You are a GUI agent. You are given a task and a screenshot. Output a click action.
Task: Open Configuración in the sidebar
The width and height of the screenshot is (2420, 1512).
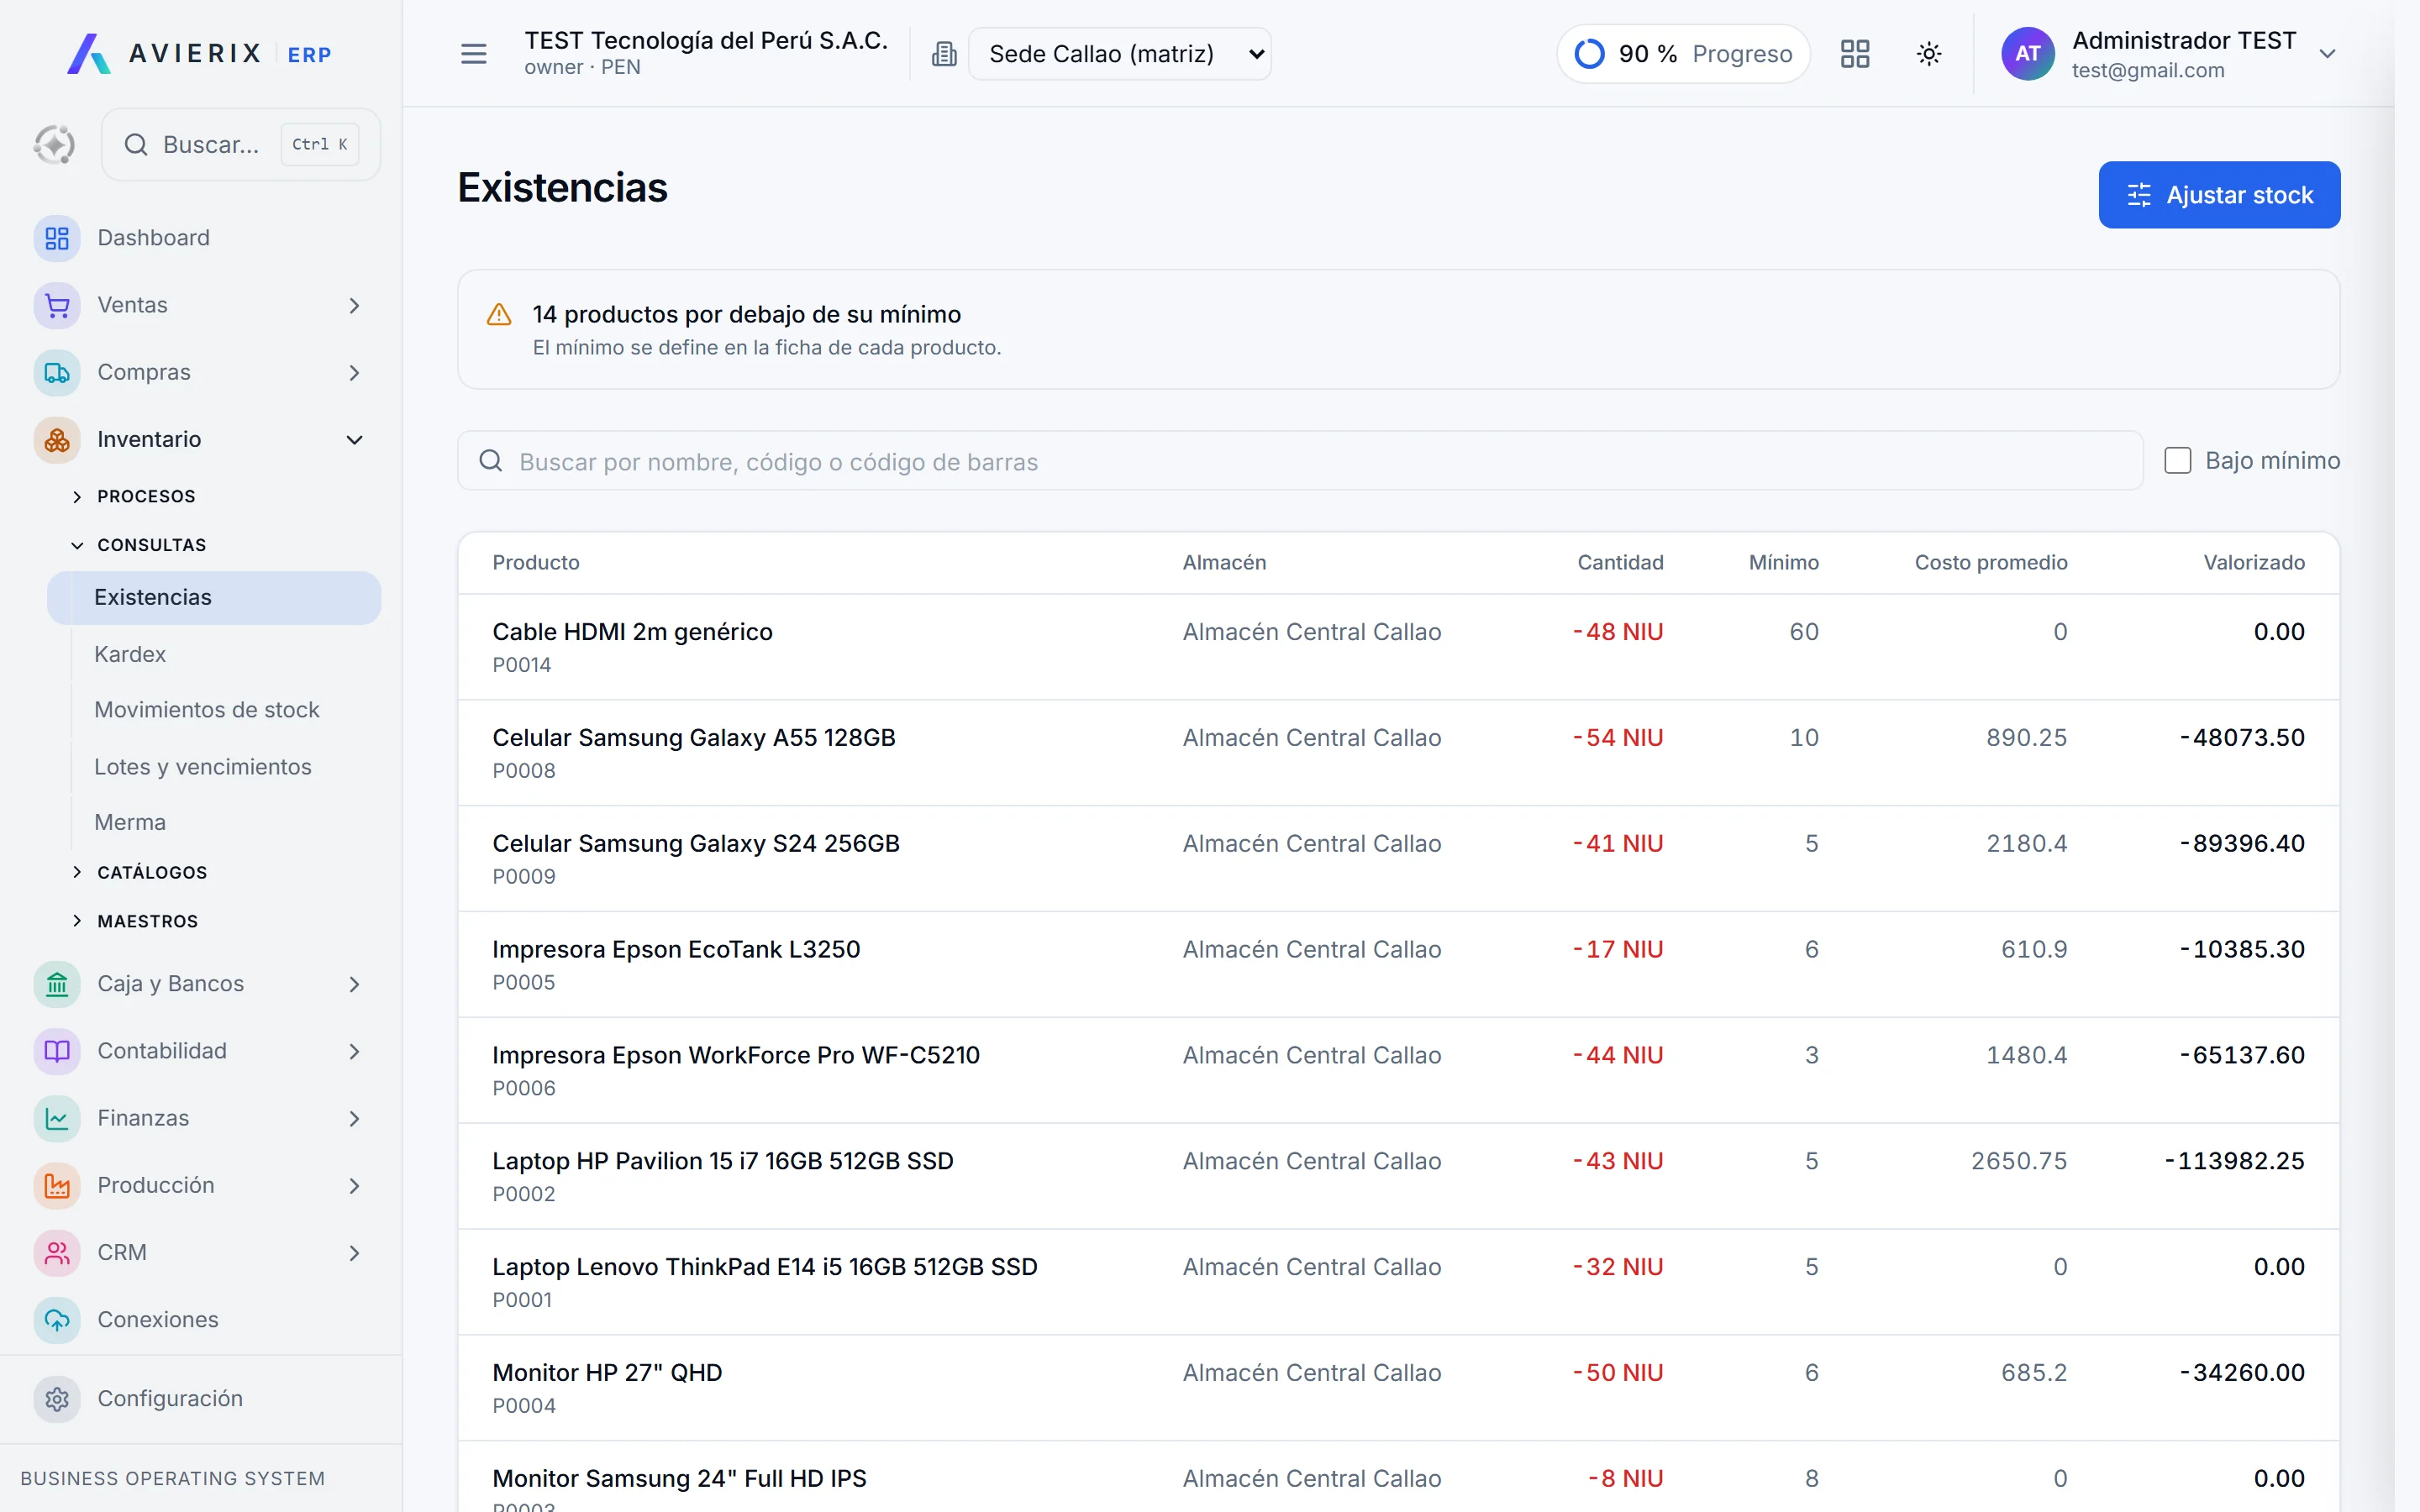click(170, 1398)
